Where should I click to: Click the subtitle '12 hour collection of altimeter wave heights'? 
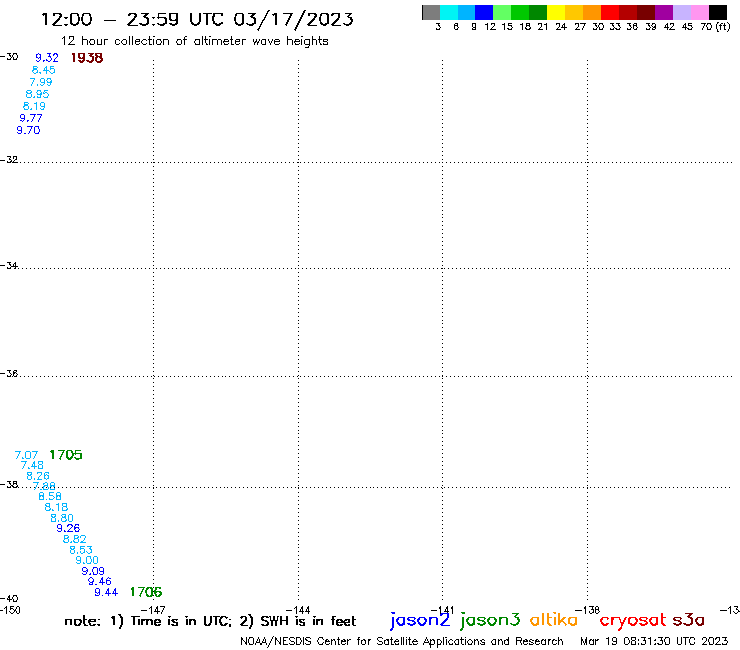point(194,41)
